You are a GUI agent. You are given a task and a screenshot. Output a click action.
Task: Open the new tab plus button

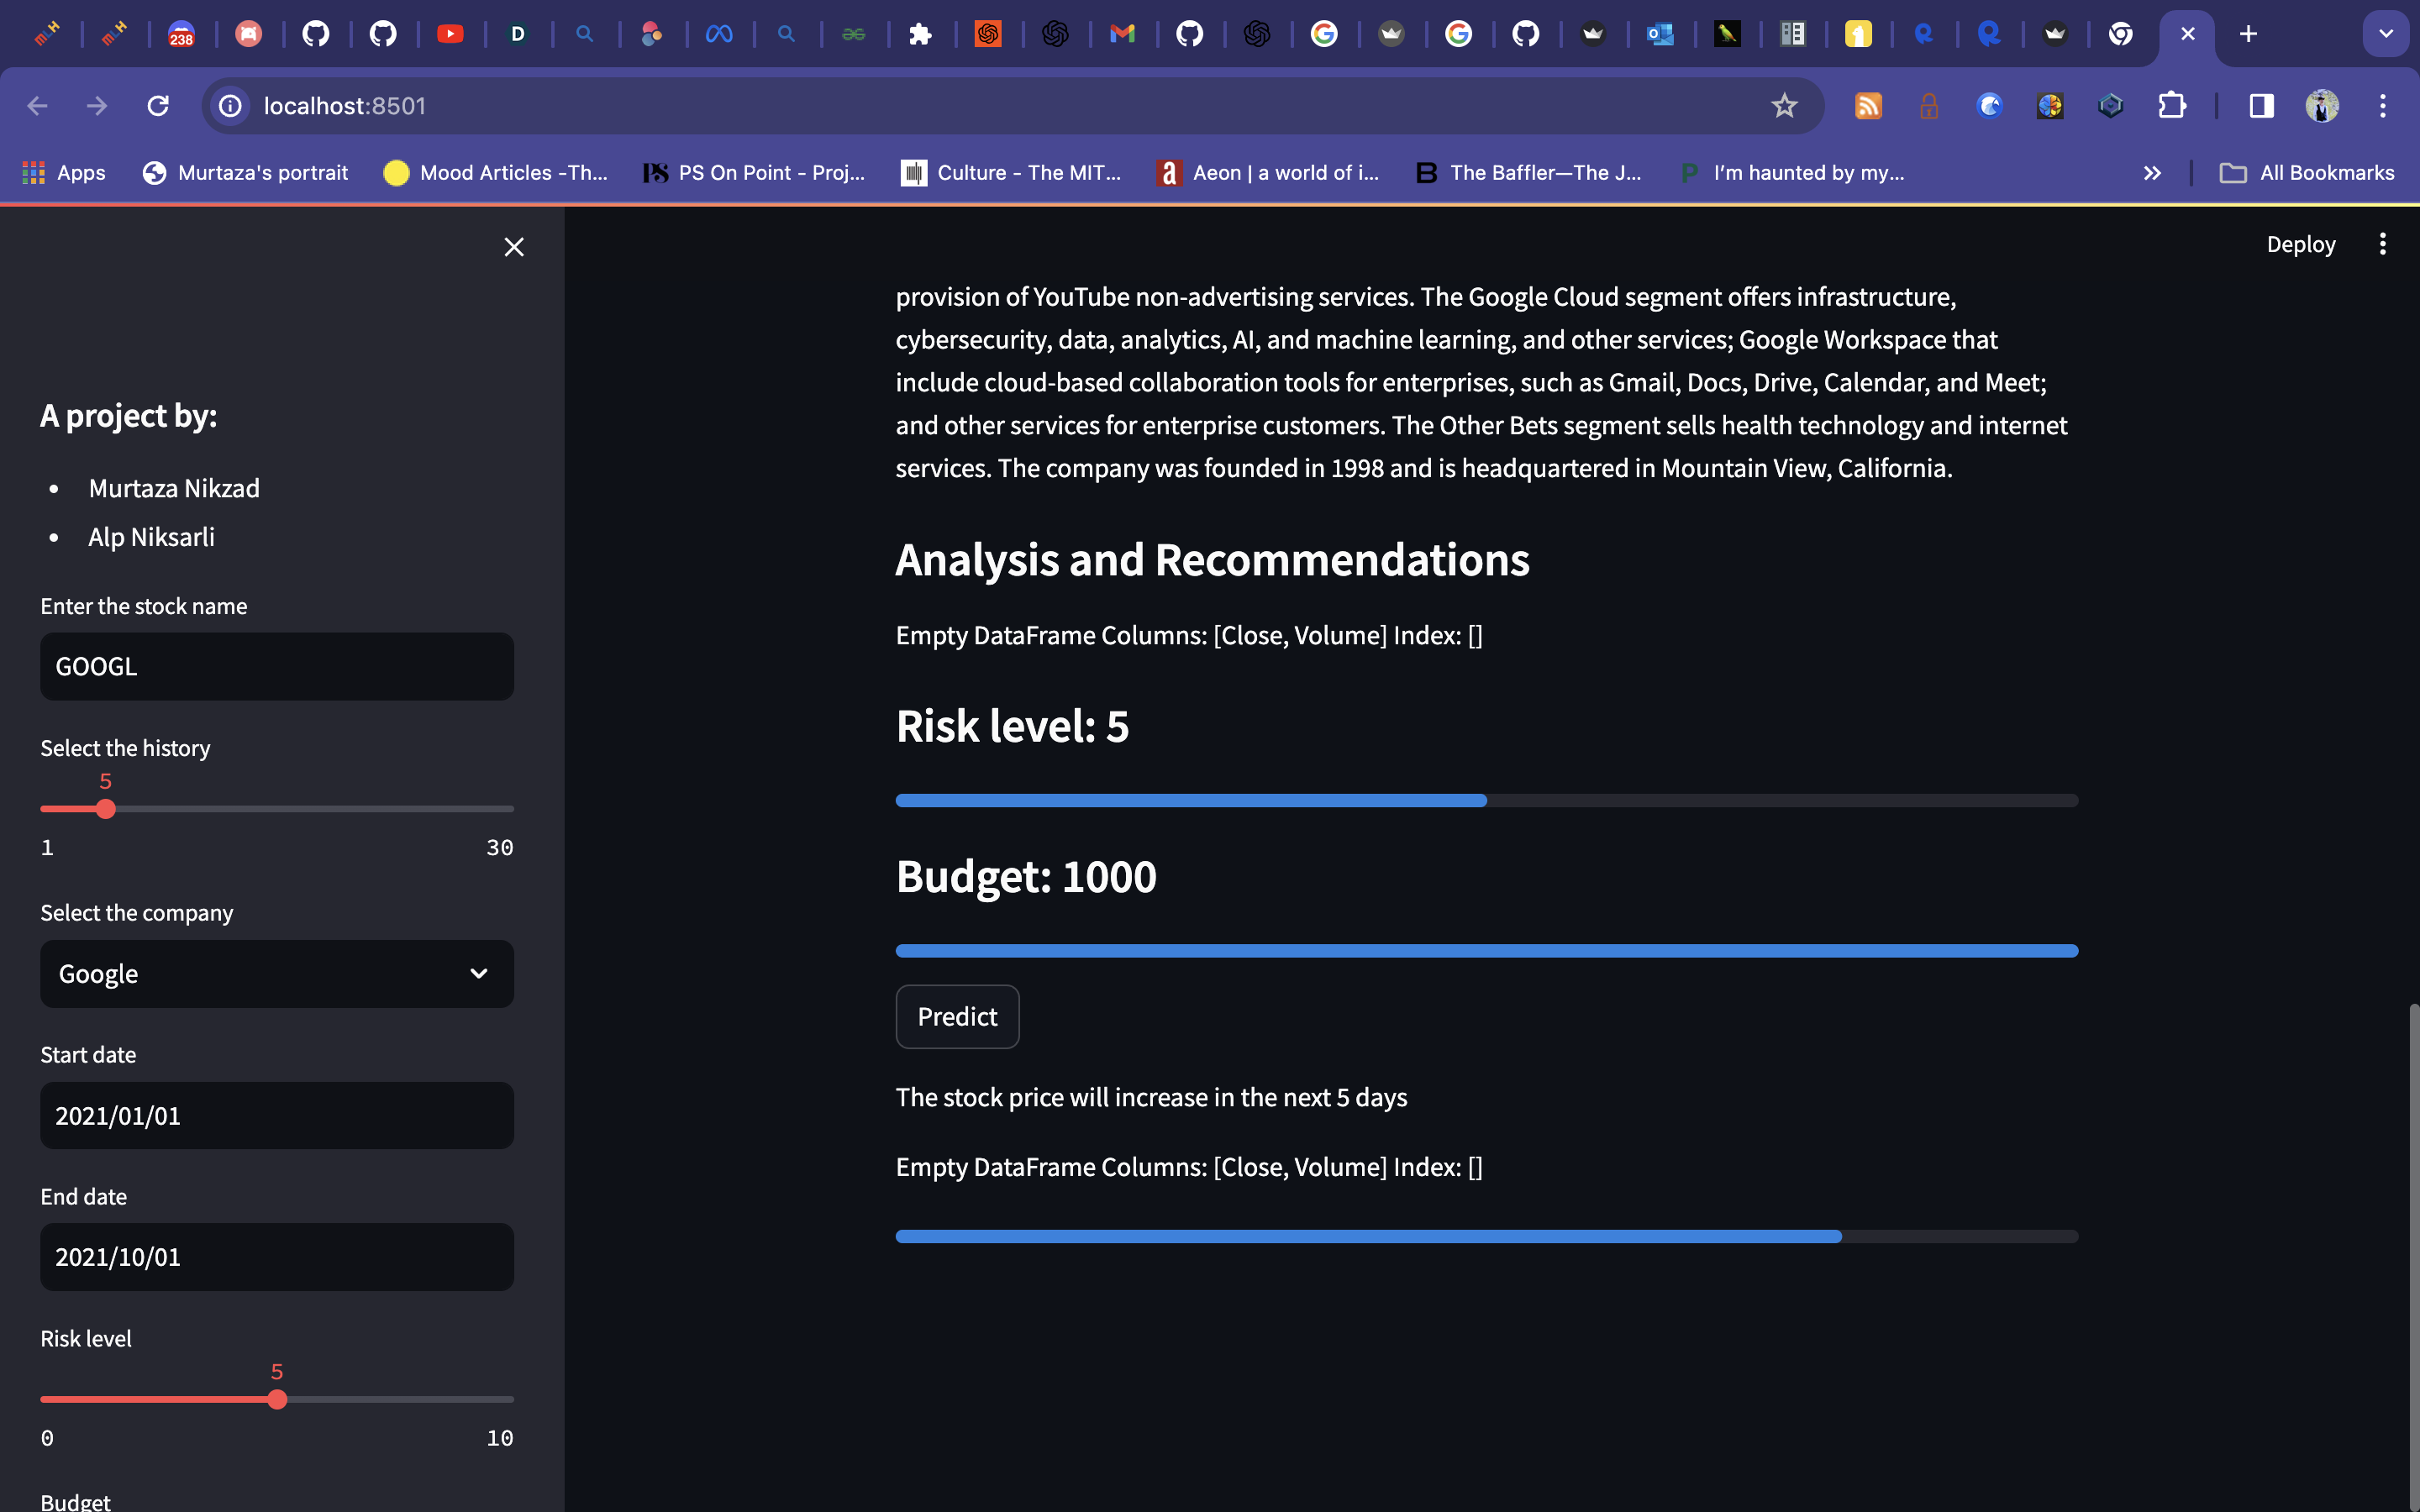point(2248,34)
